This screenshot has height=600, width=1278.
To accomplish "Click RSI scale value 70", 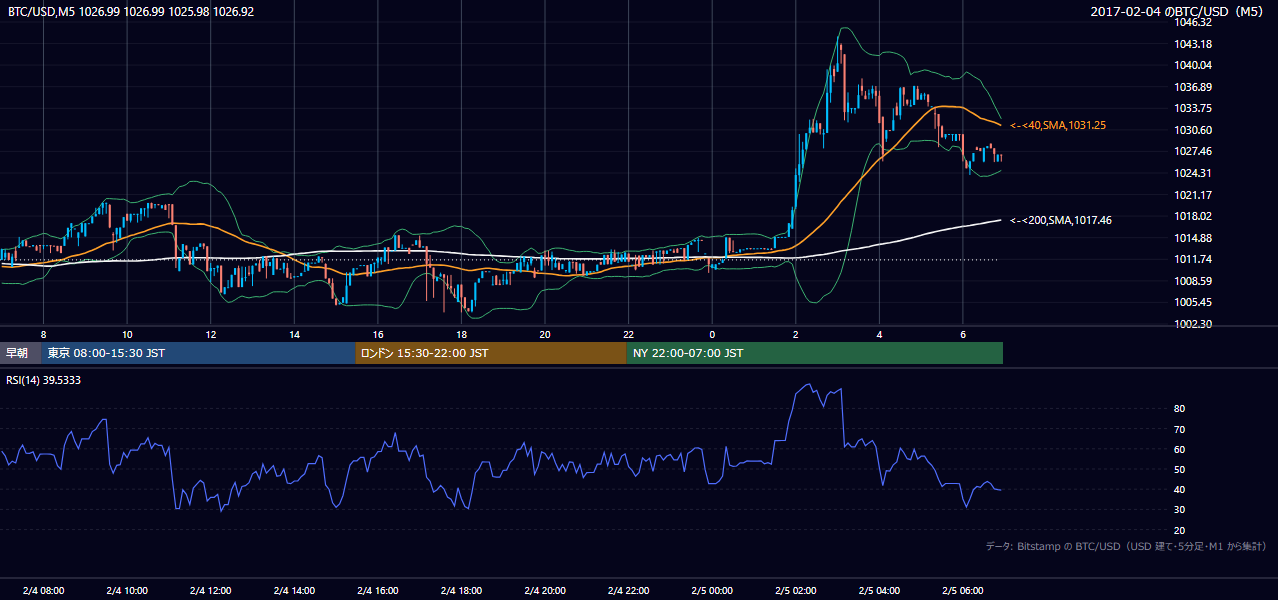I will [x=1180, y=429].
